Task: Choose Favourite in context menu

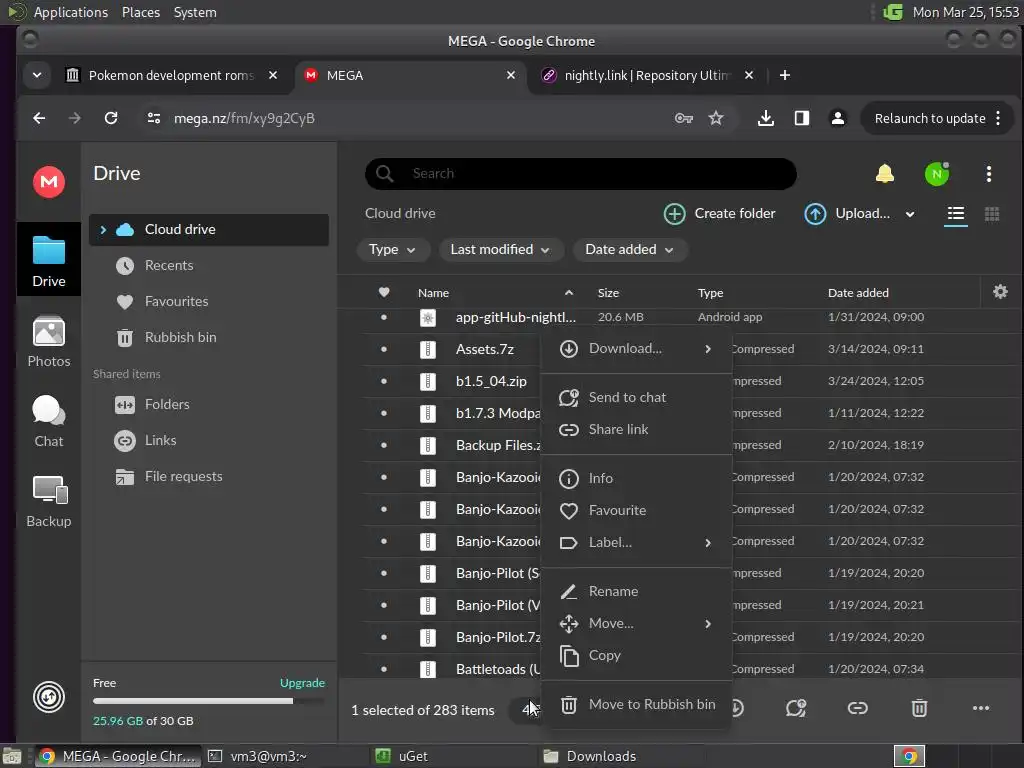Action: coord(637,511)
